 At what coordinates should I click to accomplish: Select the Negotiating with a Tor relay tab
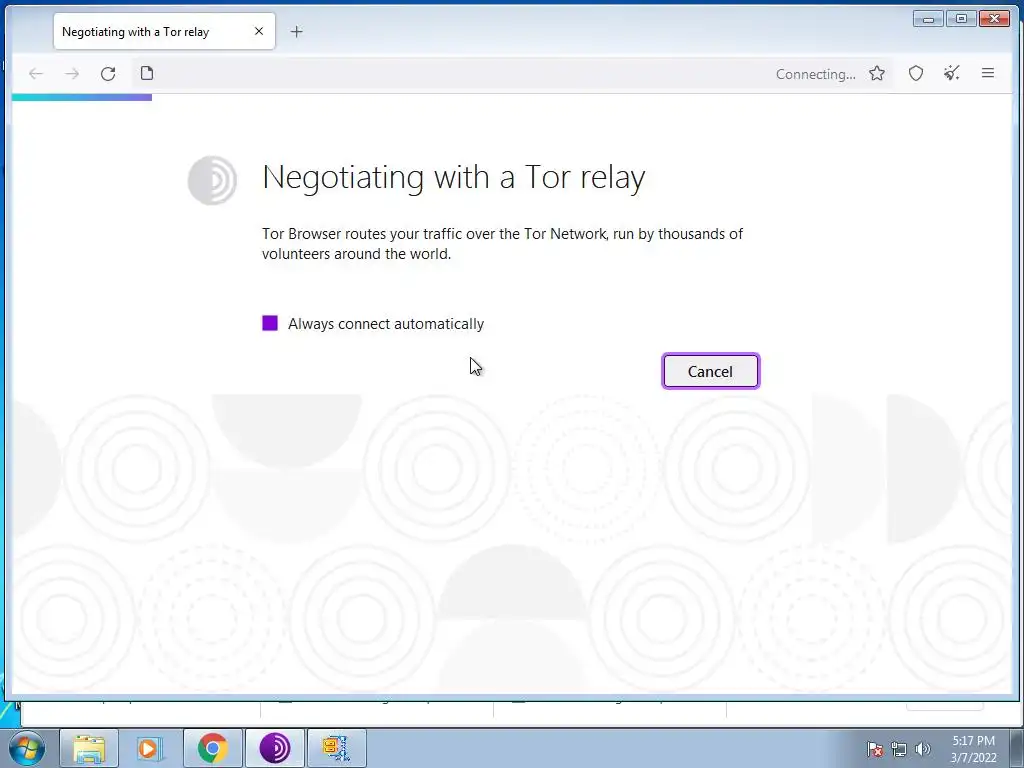(x=165, y=31)
